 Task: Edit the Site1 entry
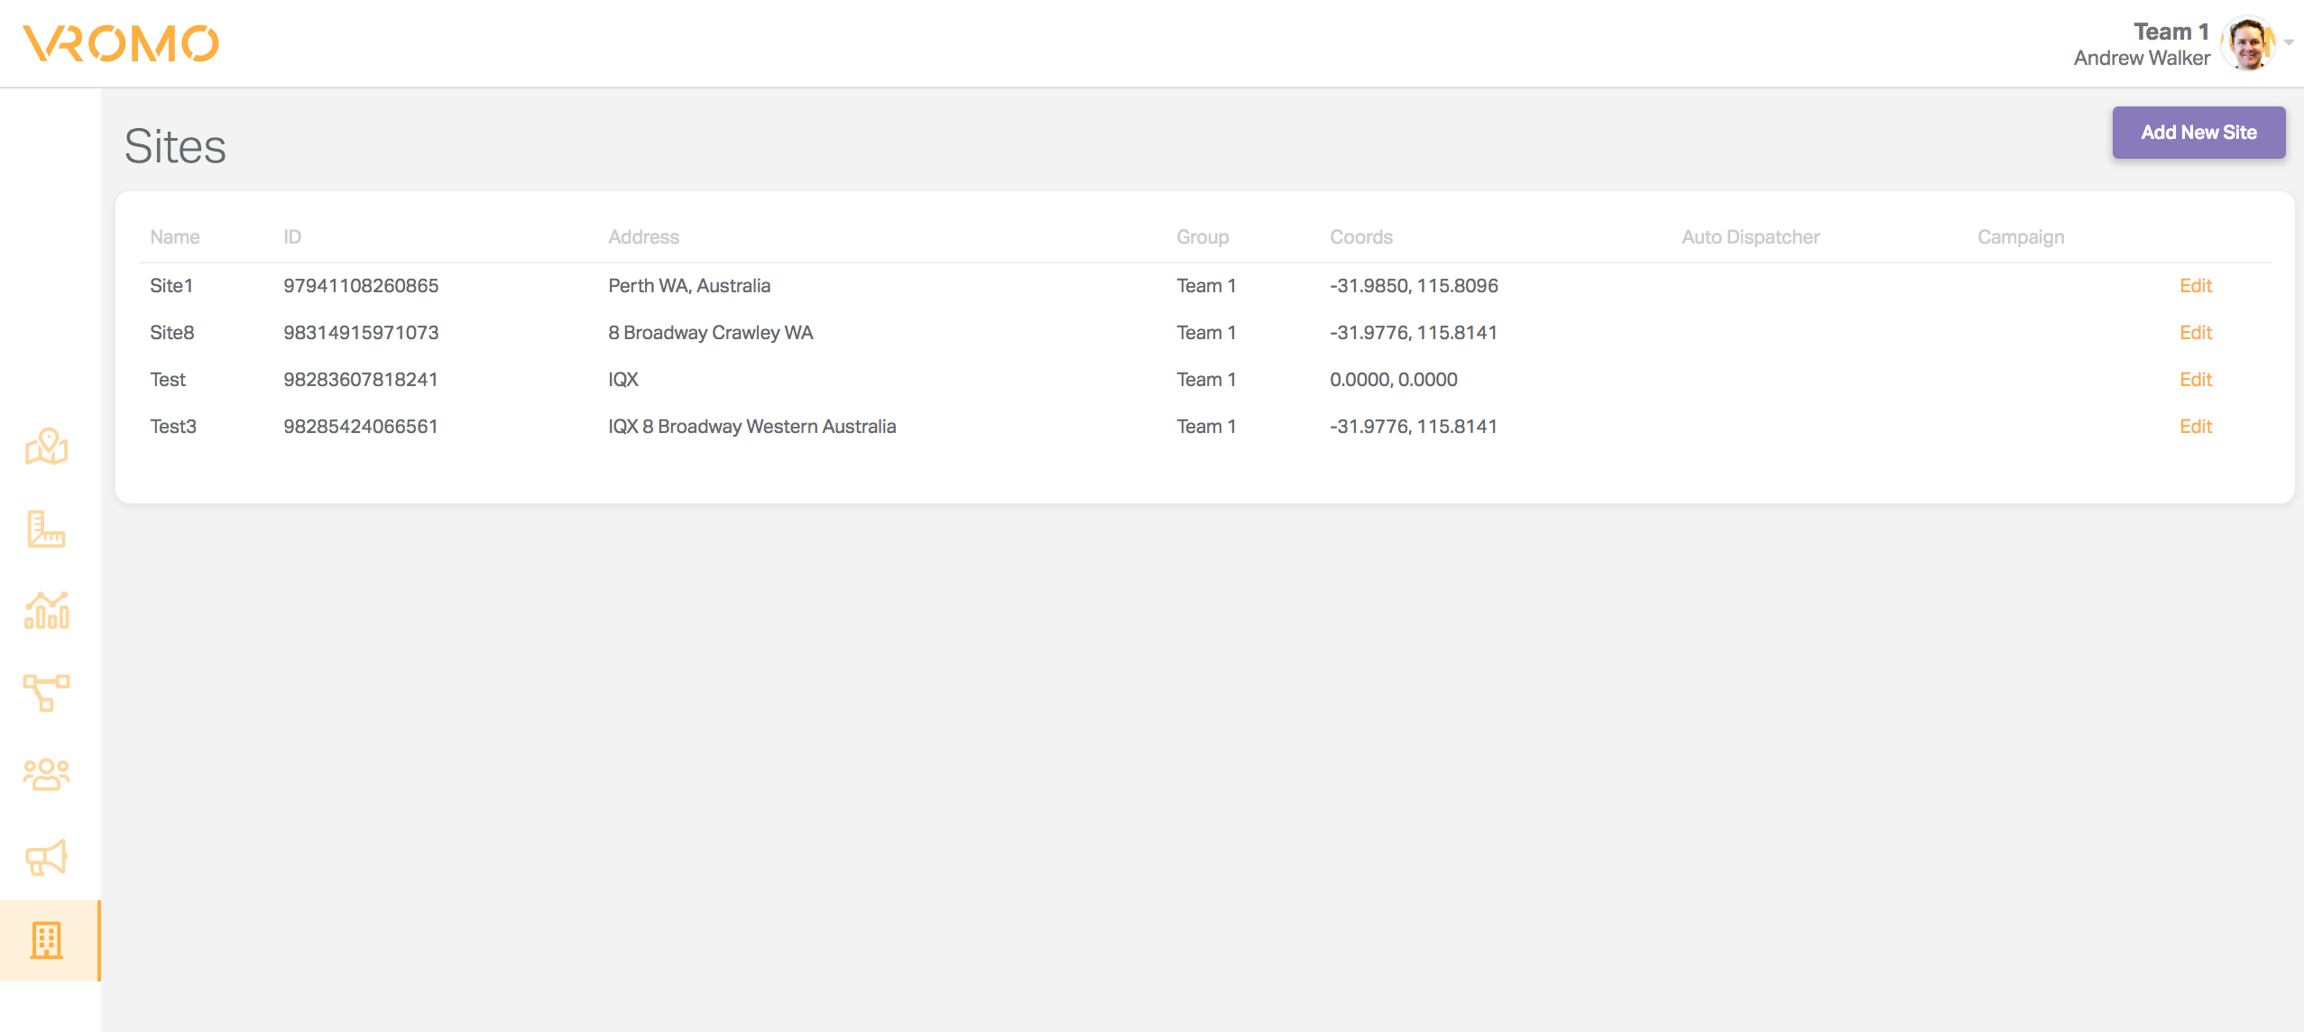[x=2195, y=286]
